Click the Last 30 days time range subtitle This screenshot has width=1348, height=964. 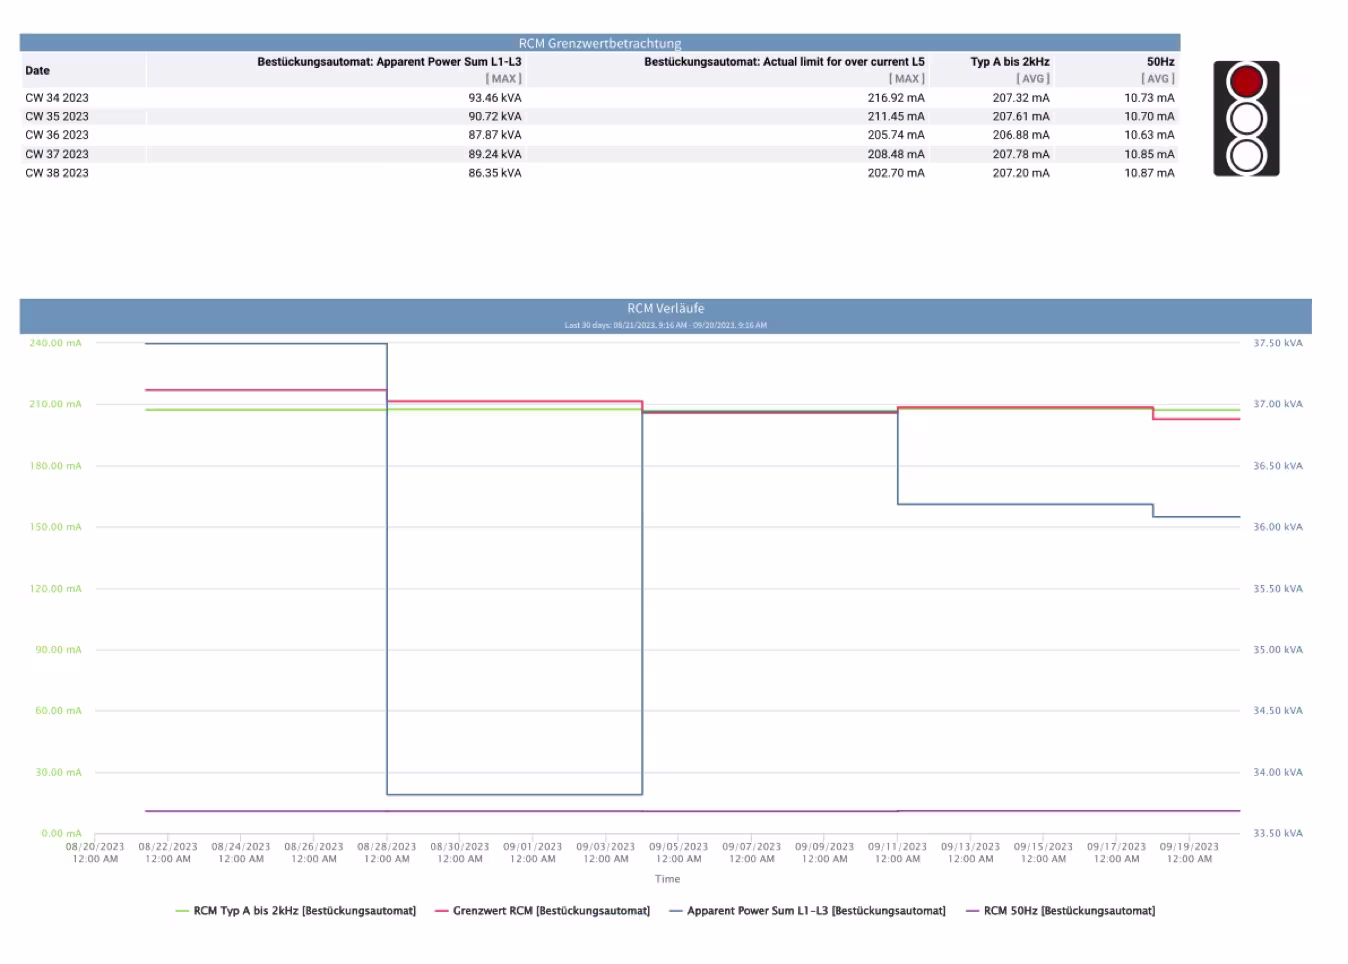pyautogui.click(x=665, y=325)
